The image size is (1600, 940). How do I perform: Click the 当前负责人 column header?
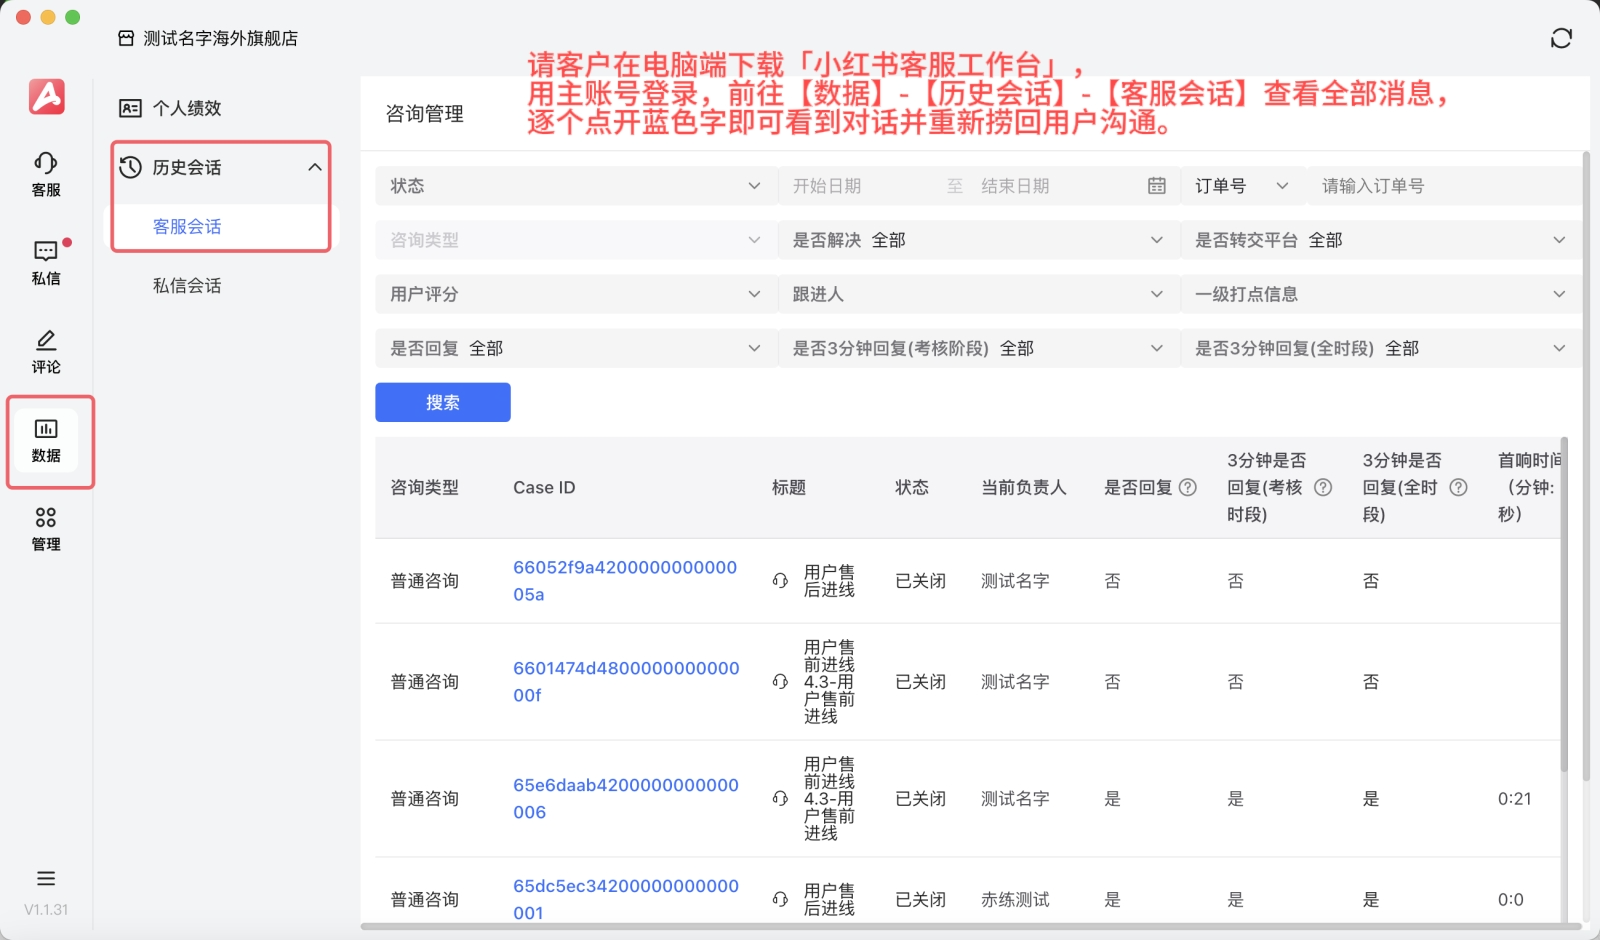tap(1024, 487)
